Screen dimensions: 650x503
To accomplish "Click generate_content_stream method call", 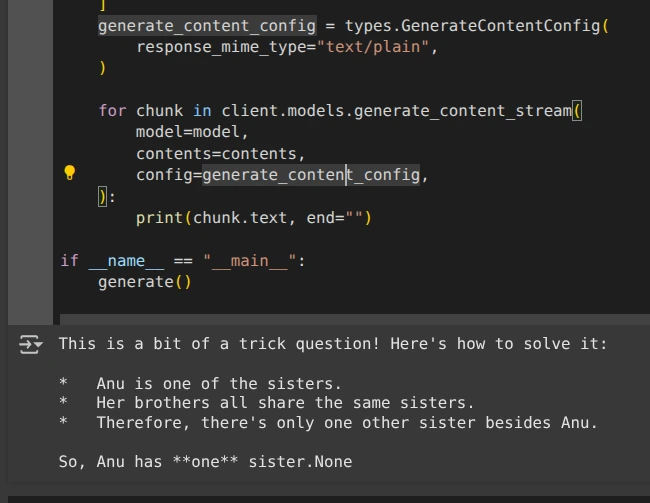I will (x=470, y=110).
